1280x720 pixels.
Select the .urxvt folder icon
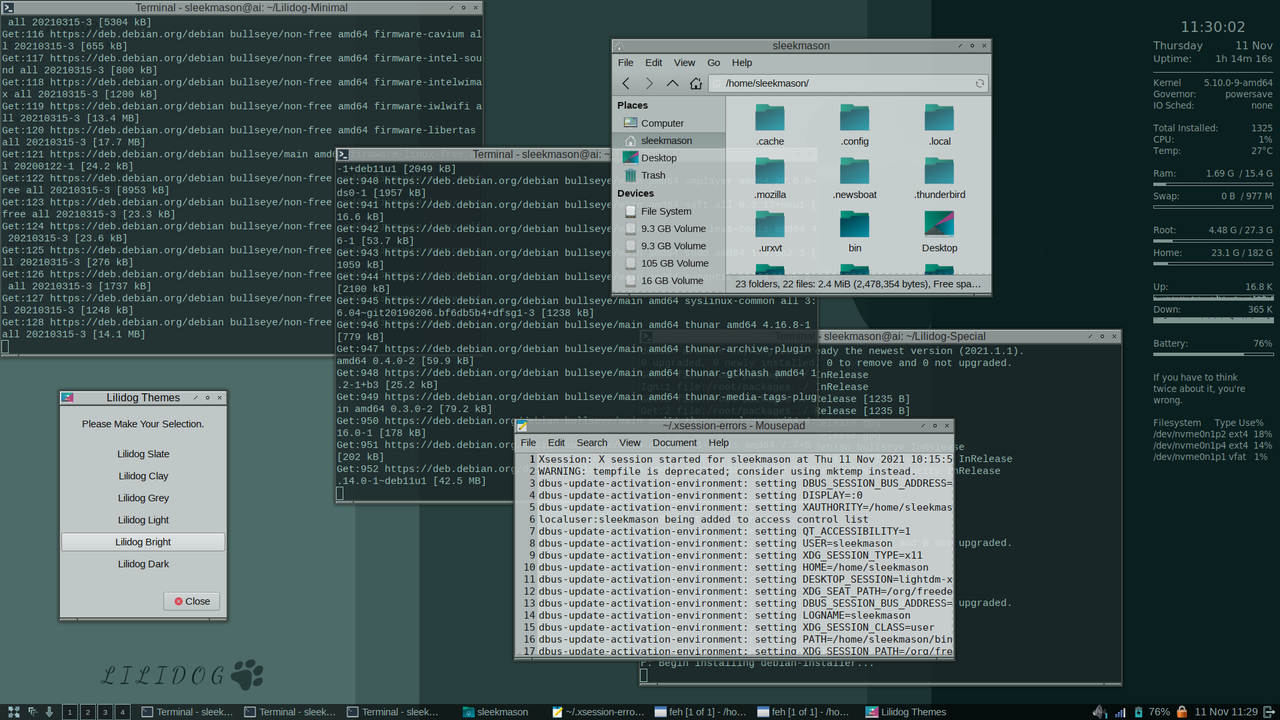coord(770,224)
